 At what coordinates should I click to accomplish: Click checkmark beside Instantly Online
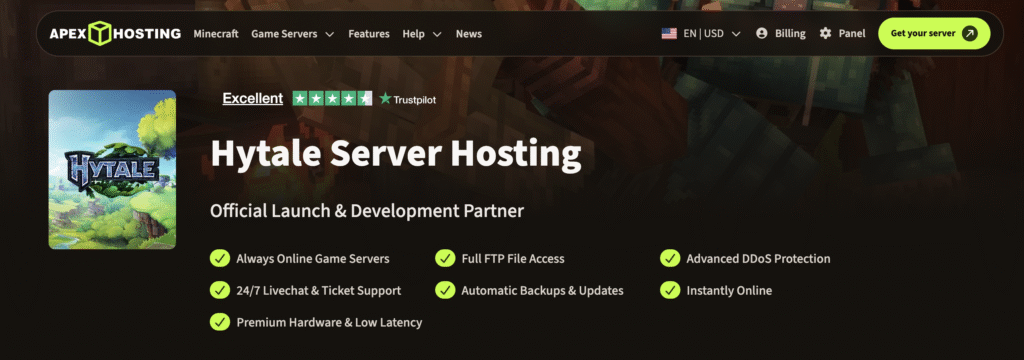click(x=670, y=290)
